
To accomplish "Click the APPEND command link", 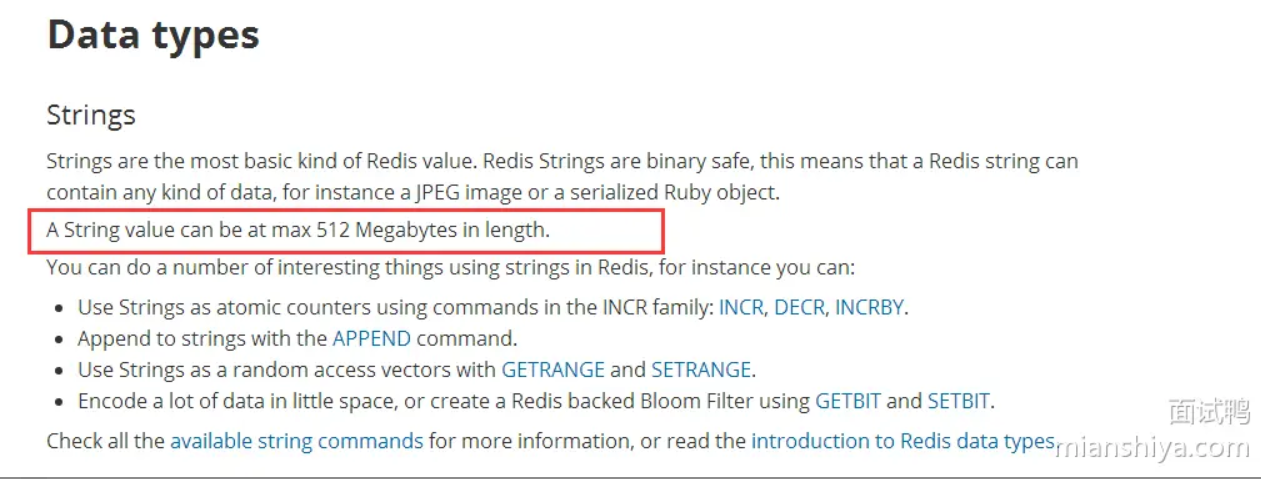I will [x=372, y=338].
